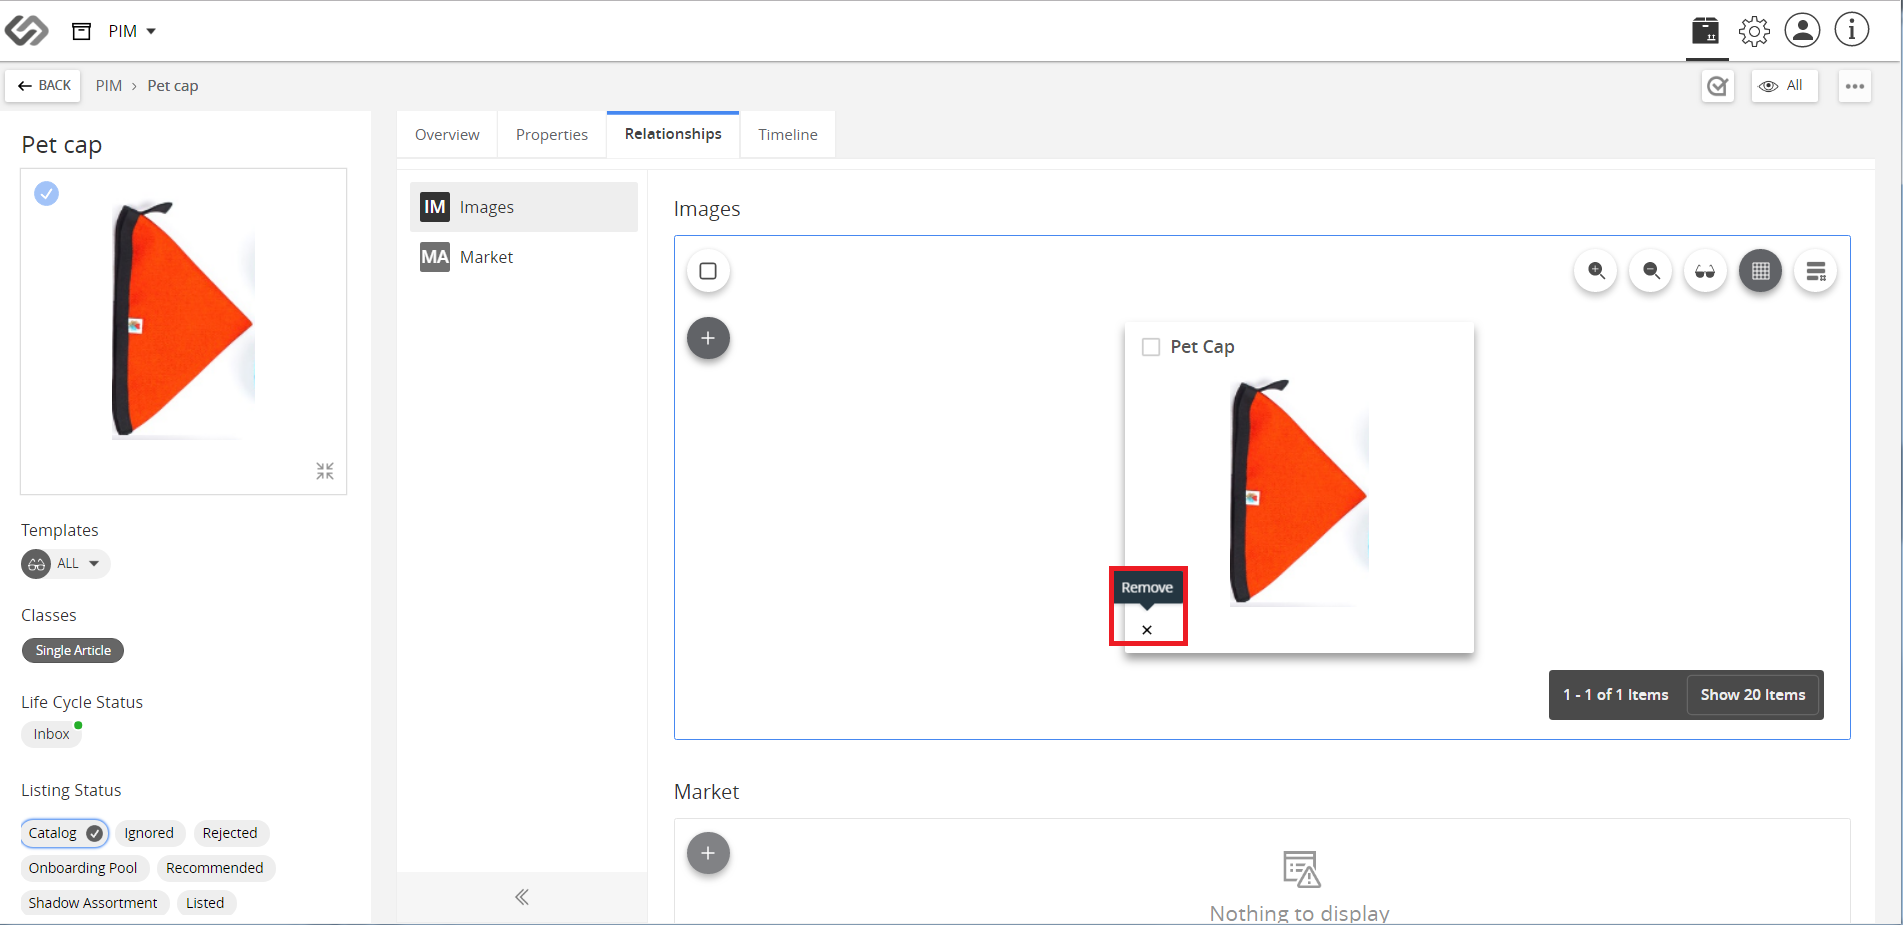The image size is (1903, 925).
Task: Click the glasses preview icon in Images toolbar
Action: pyautogui.click(x=1705, y=271)
